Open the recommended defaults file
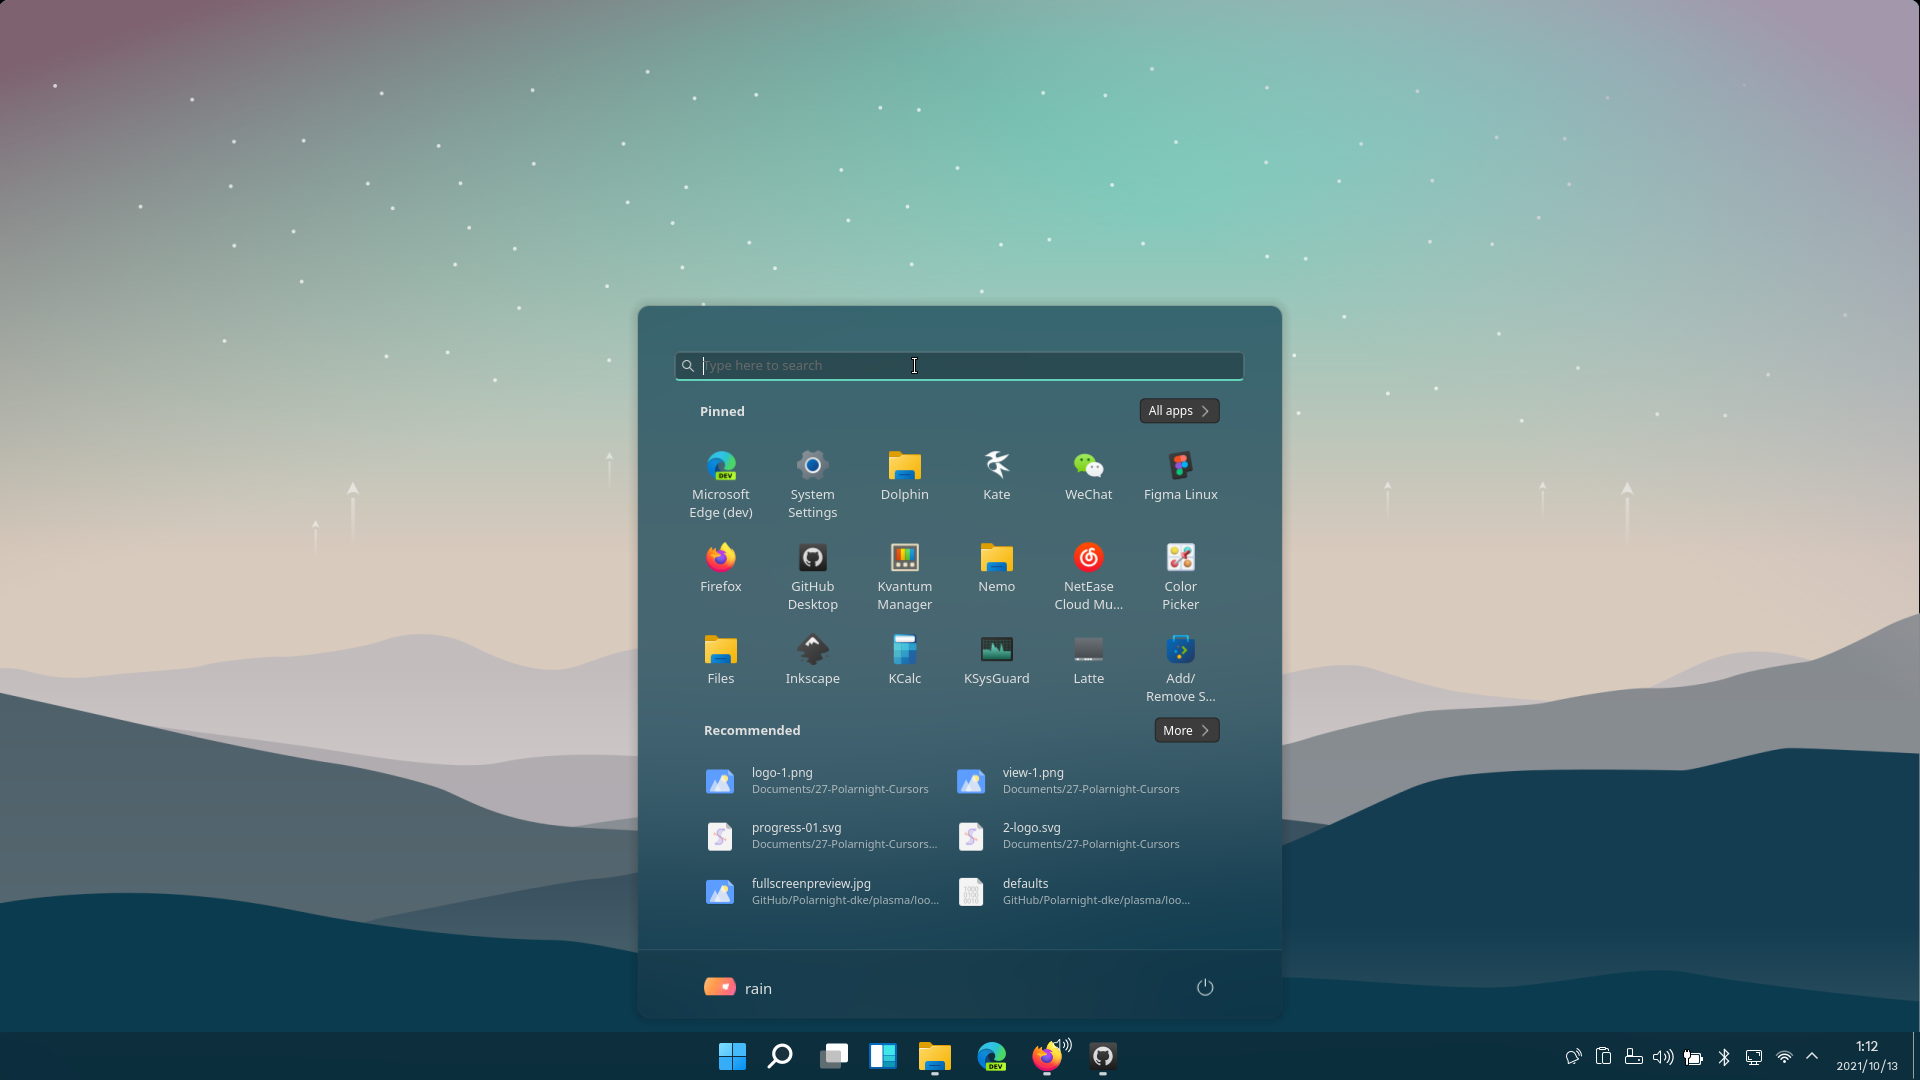The height and width of the screenshot is (1080, 1920). [x=1071, y=891]
